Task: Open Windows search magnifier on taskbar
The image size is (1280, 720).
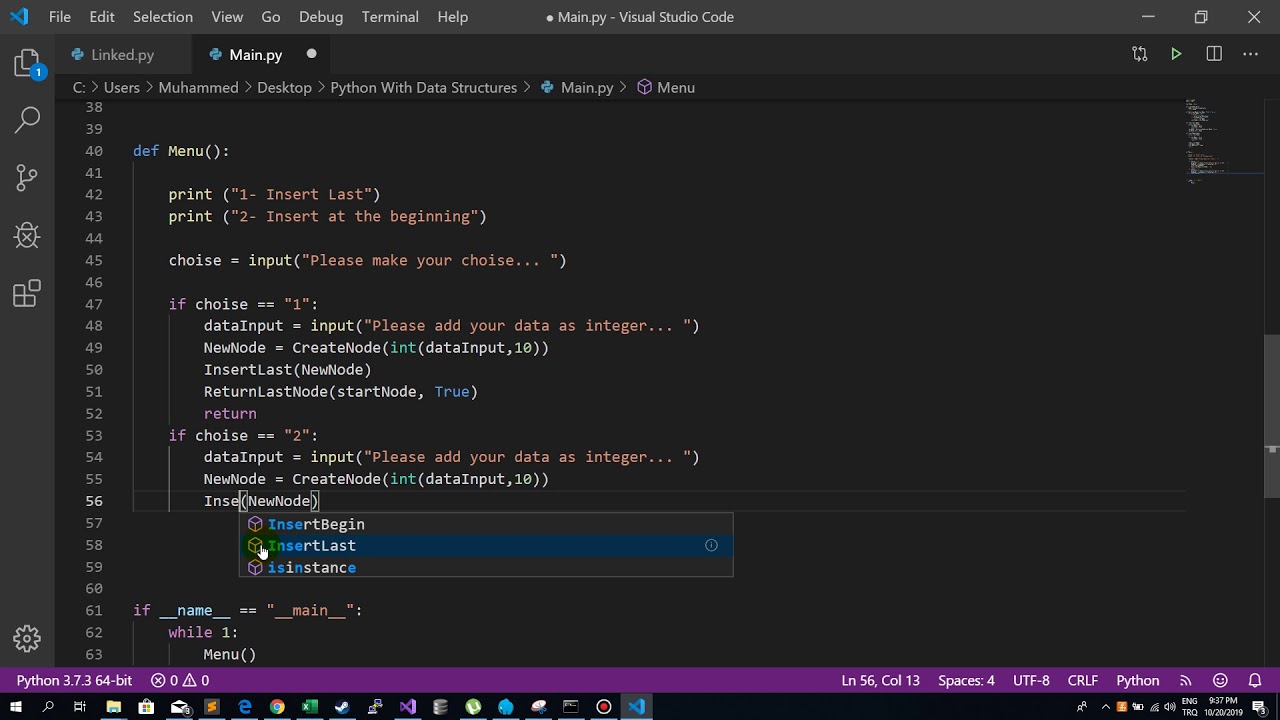Action: pos(48,707)
